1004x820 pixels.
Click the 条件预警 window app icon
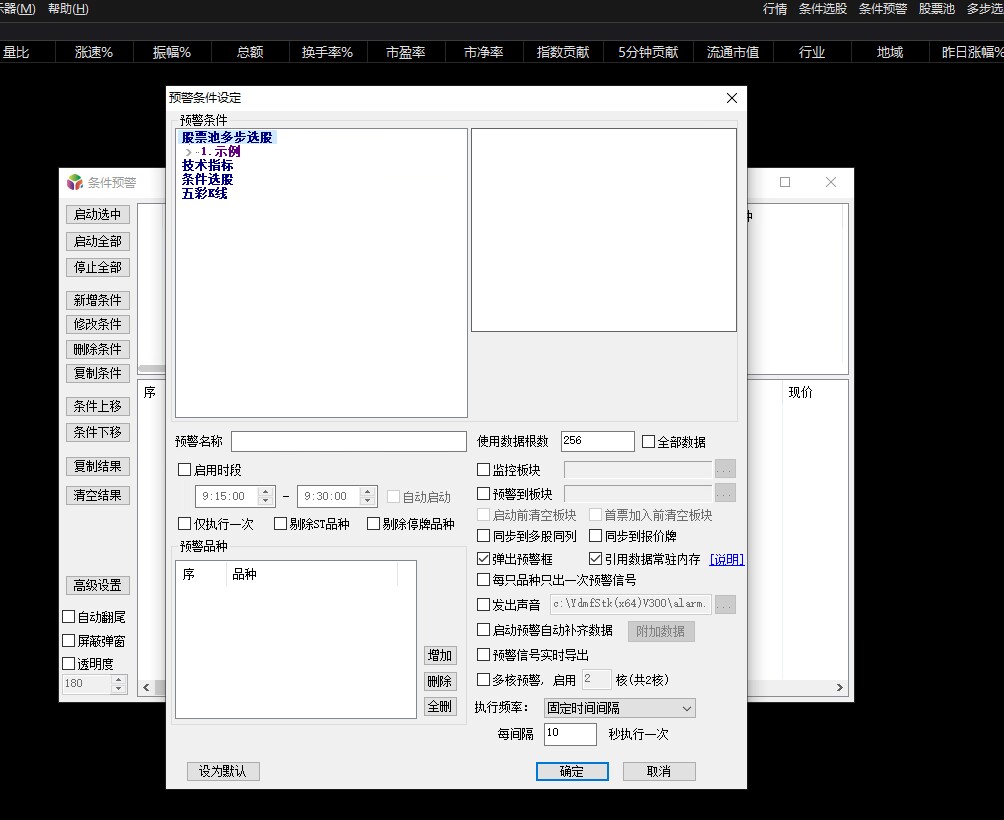click(x=75, y=182)
